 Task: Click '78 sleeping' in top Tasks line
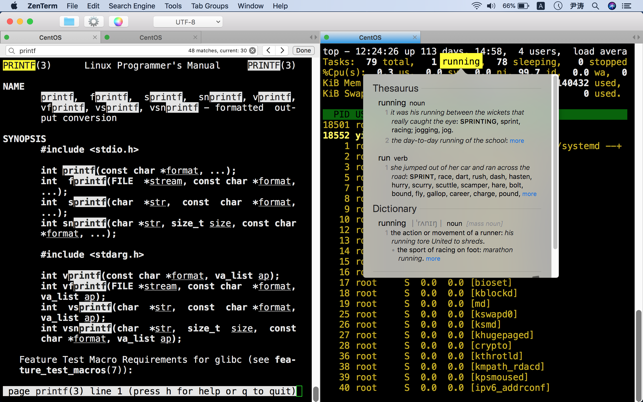(528, 62)
